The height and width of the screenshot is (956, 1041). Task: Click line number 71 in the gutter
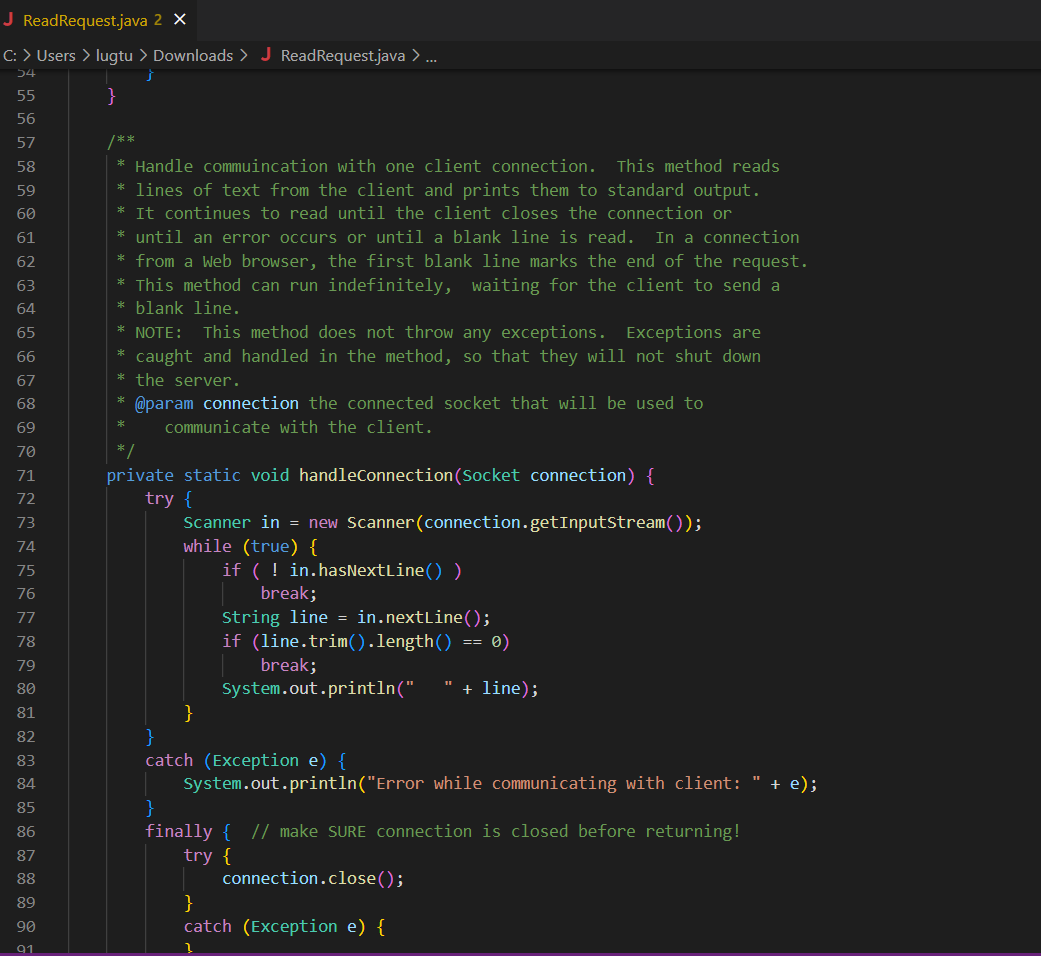click(26, 475)
